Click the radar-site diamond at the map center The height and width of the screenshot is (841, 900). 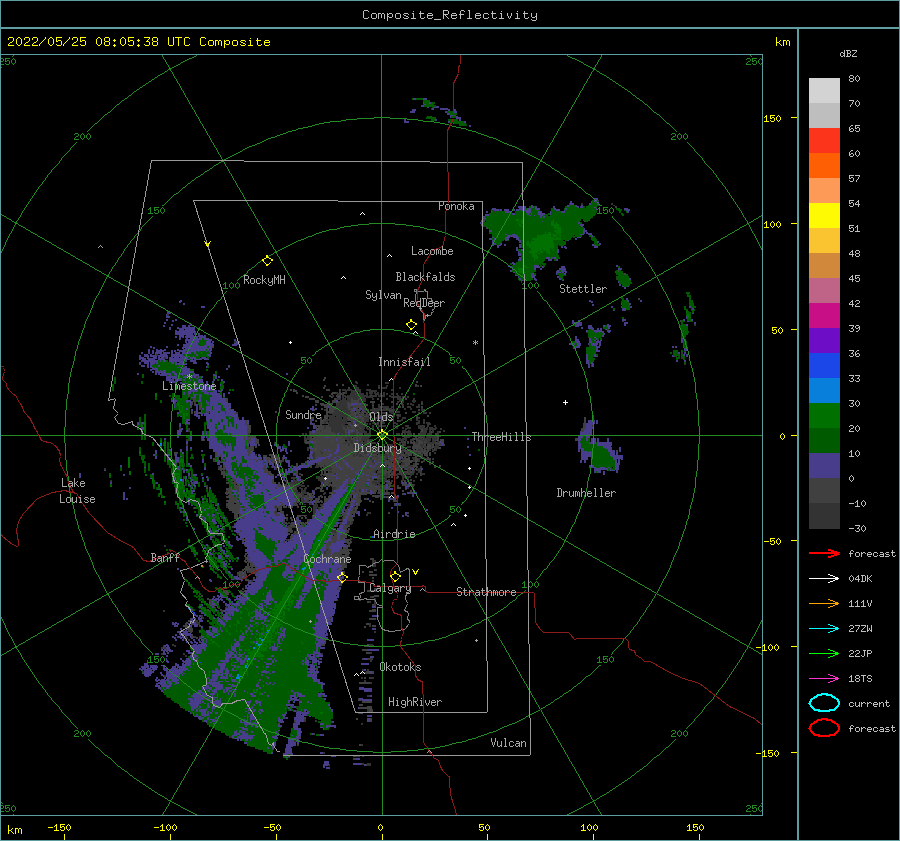click(382, 435)
